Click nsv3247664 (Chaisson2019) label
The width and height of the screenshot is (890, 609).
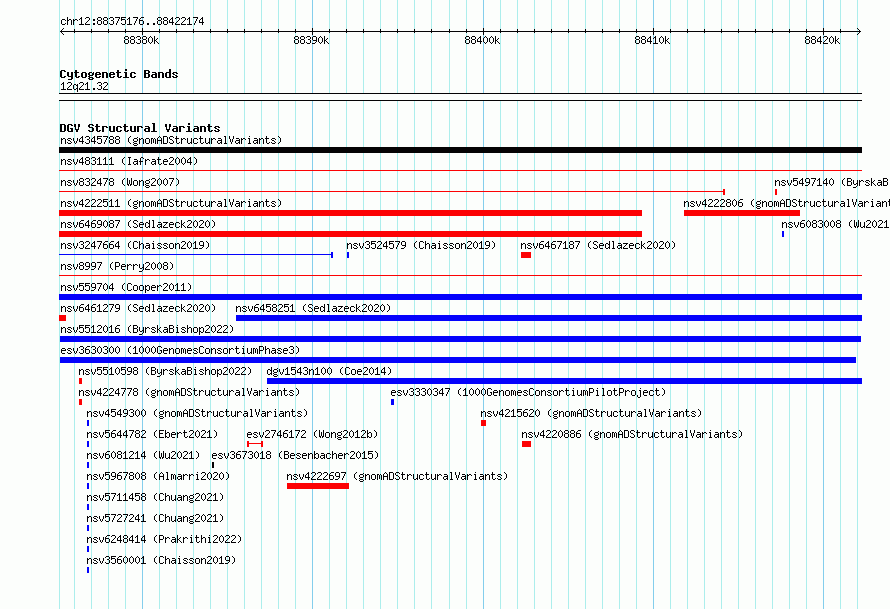coord(135,245)
